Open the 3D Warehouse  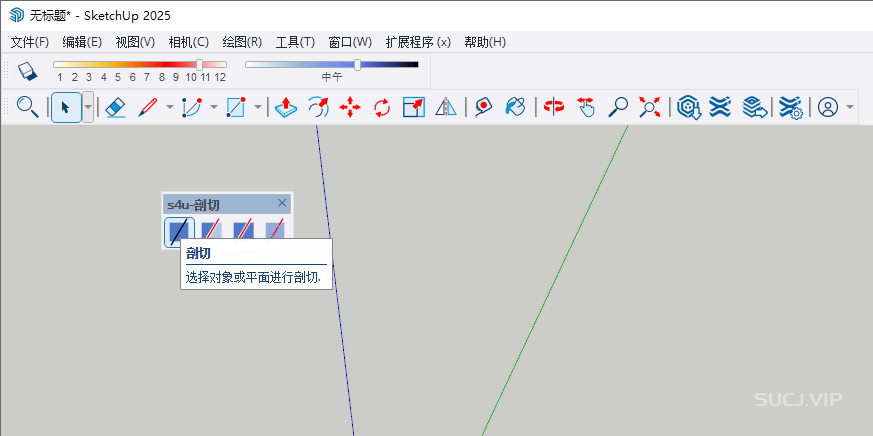pos(689,106)
